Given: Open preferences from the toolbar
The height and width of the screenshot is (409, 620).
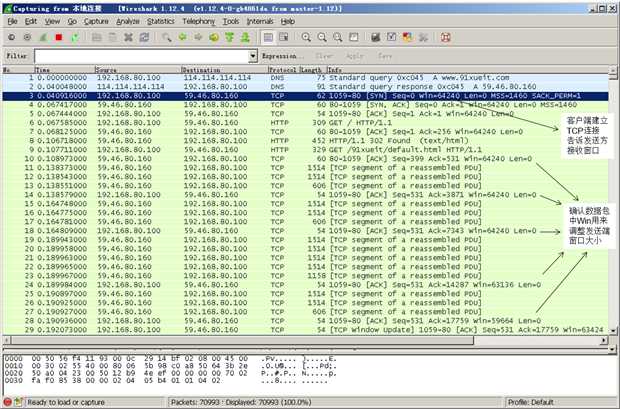Looking at the screenshot, I should click(x=423, y=38).
